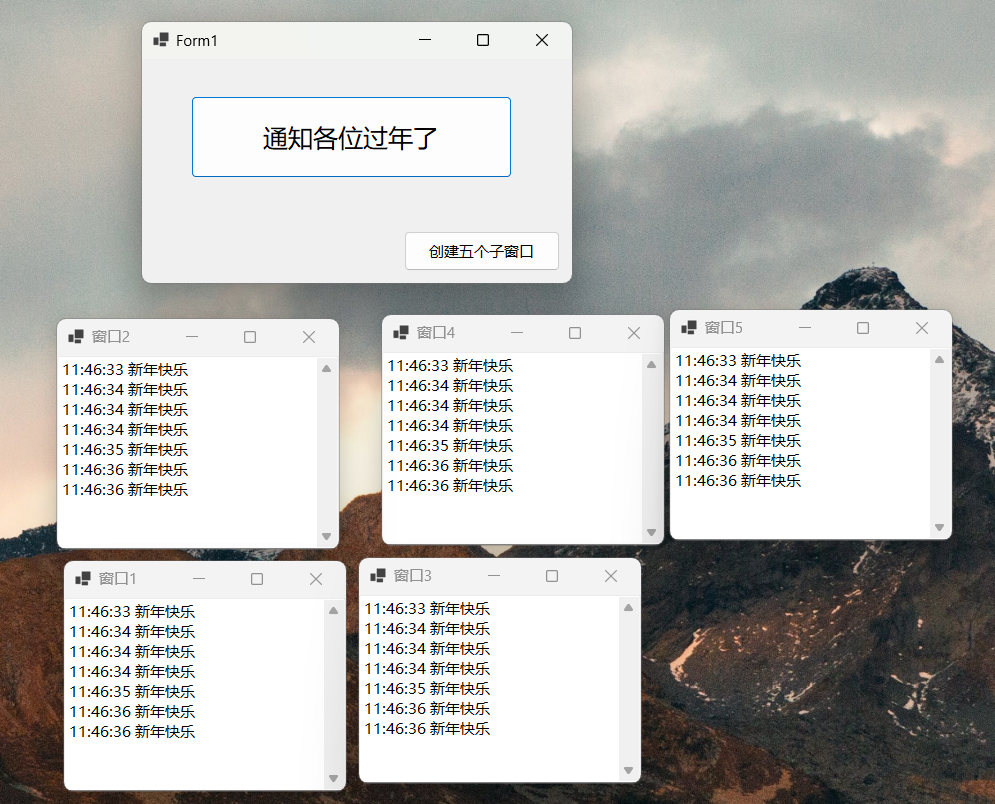Click the 11:46:33 新年快乐 line in 窗口1
Screen dimensions: 995x804
(x=133, y=611)
